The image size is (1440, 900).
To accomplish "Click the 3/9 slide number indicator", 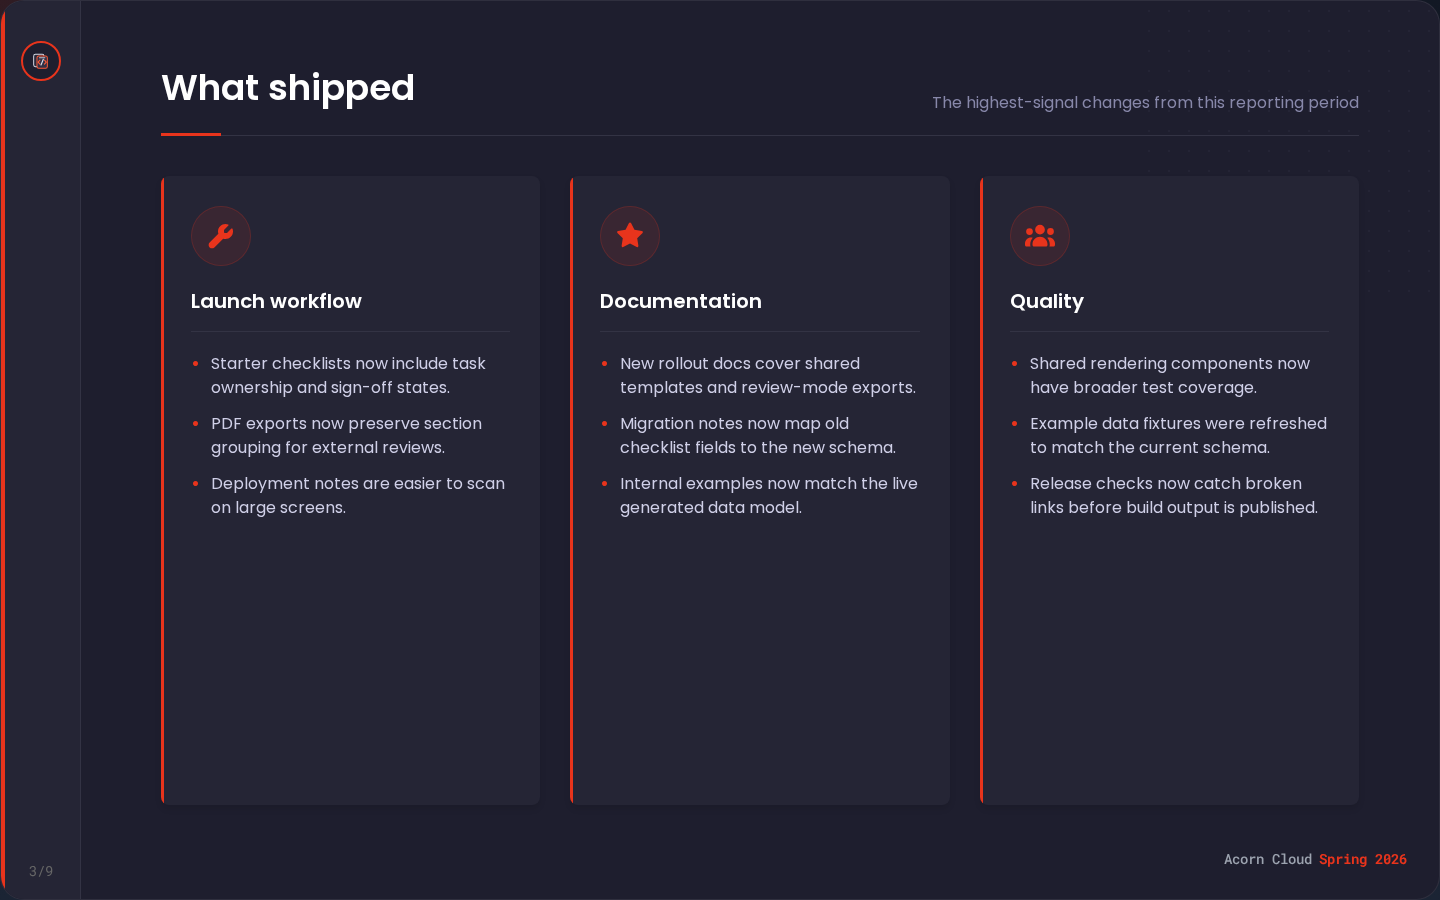I will (x=41, y=871).
